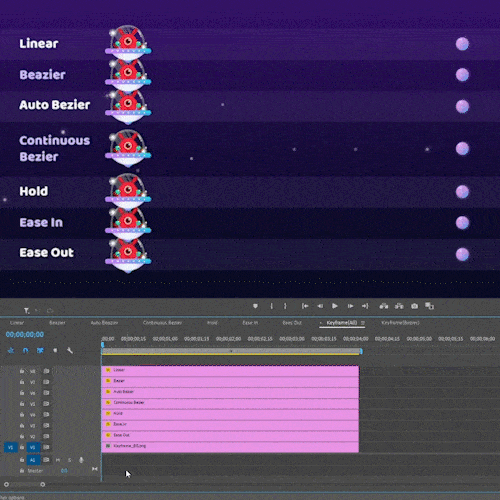
Task: Switch to the Ease Out sequence tab
Action: tap(292, 323)
